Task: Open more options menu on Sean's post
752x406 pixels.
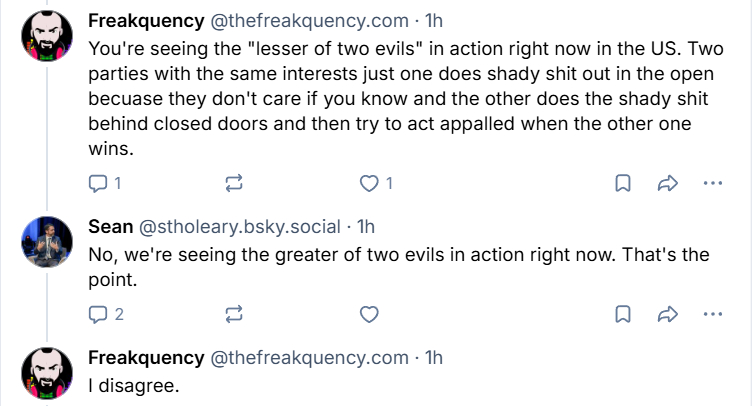Action: coord(712,314)
